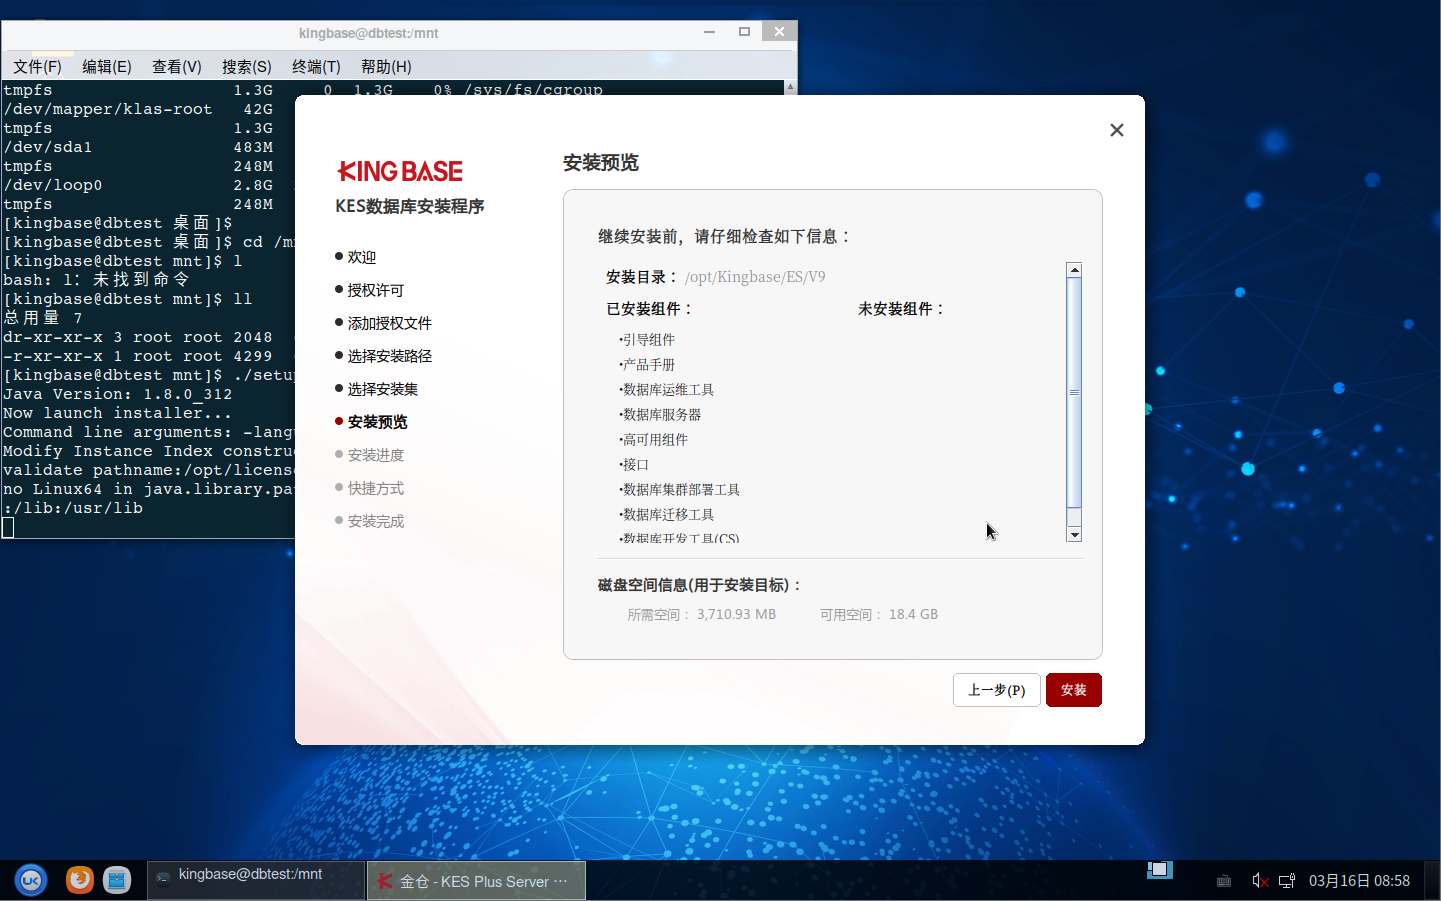
Task: Close the KES installer dialog
Action: (x=1117, y=130)
